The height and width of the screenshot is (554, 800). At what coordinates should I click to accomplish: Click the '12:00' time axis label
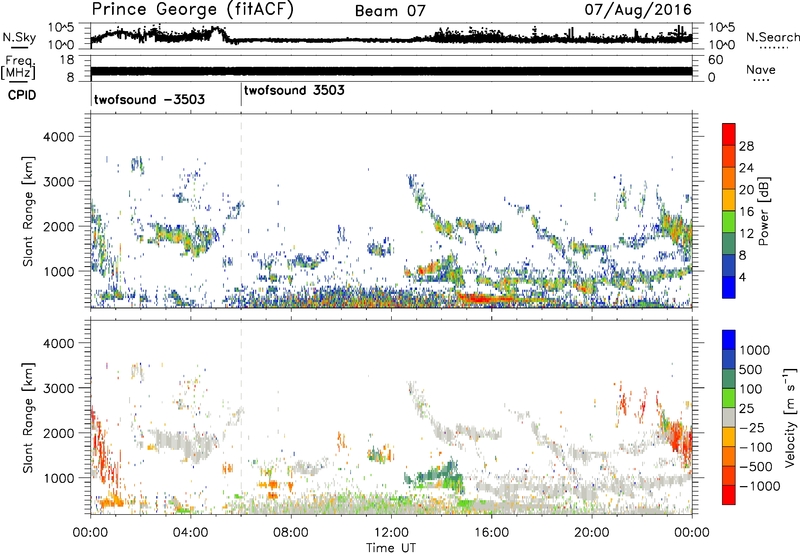(391, 532)
